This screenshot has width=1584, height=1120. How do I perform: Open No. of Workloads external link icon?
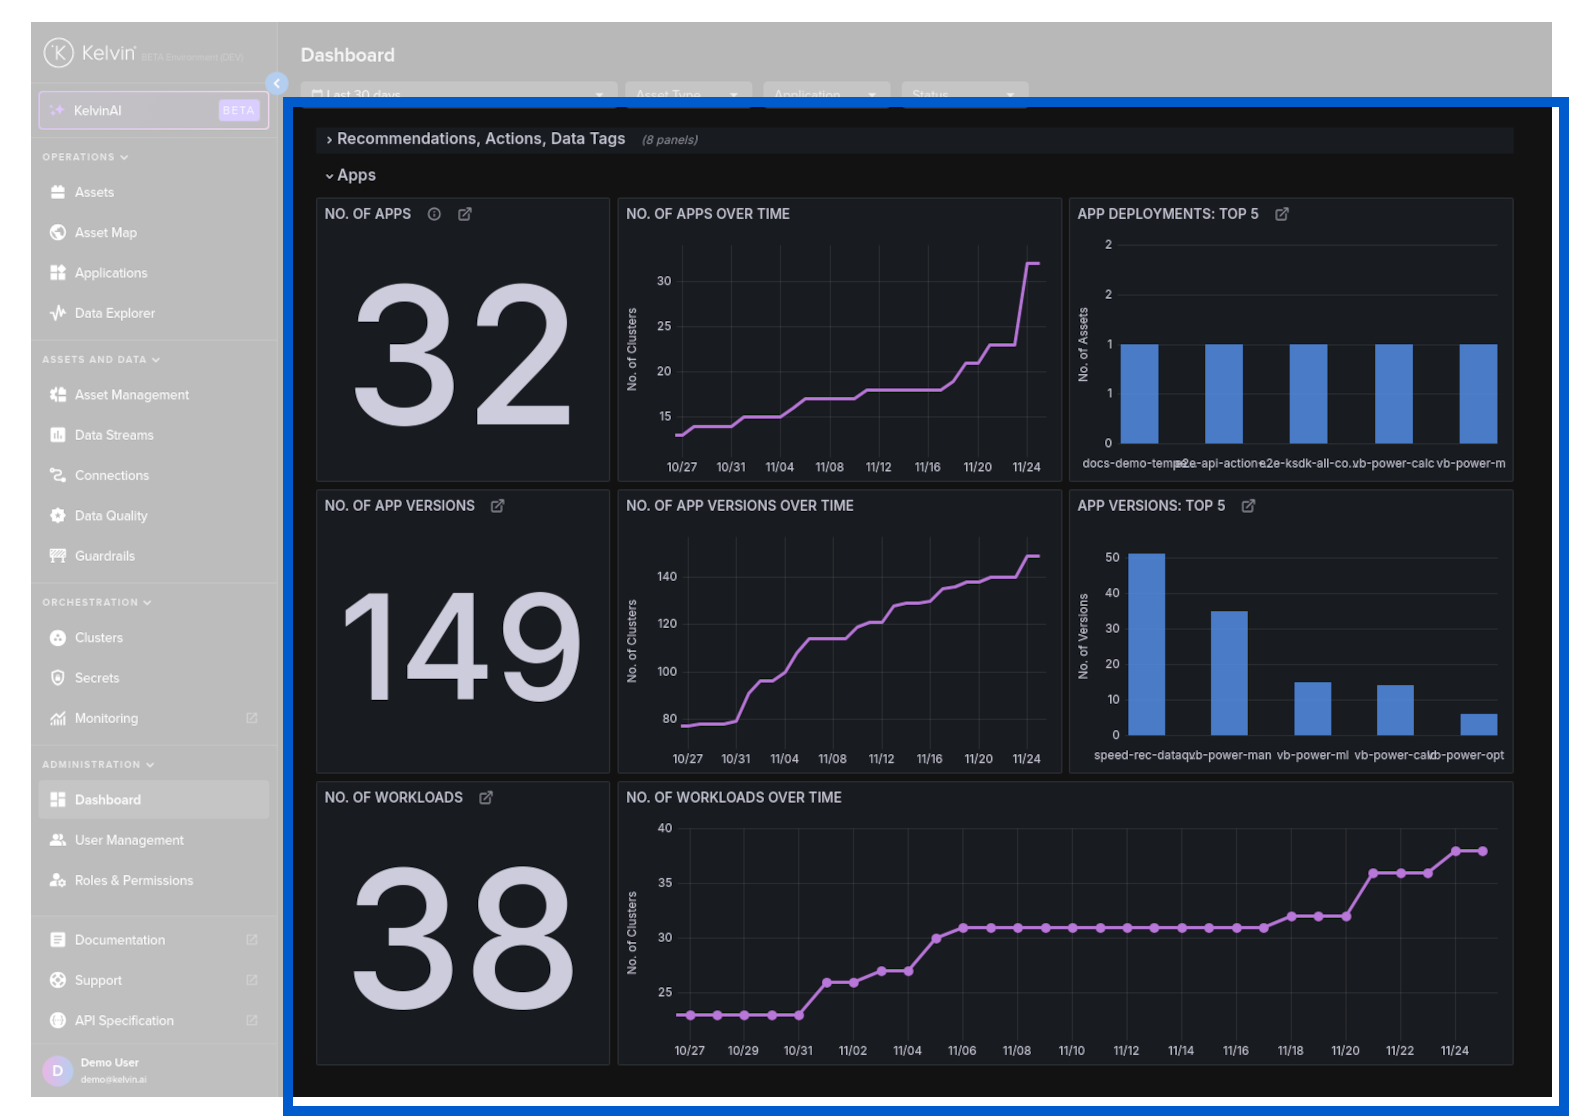pyautogui.click(x=486, y=798)
